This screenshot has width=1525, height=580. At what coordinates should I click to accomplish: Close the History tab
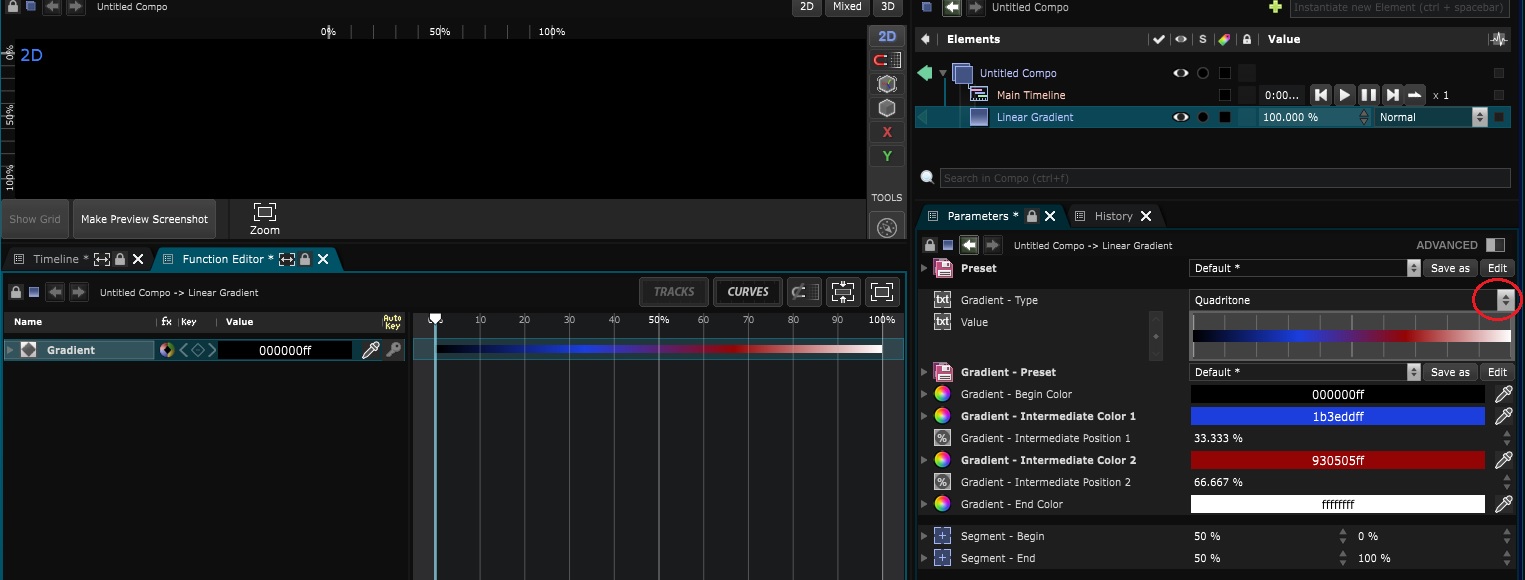[1146, 216]
